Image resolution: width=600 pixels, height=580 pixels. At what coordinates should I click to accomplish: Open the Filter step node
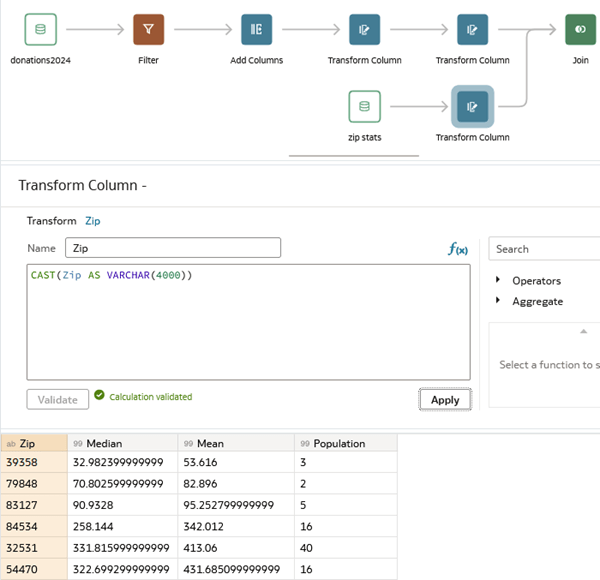click(x=148, y=29)
